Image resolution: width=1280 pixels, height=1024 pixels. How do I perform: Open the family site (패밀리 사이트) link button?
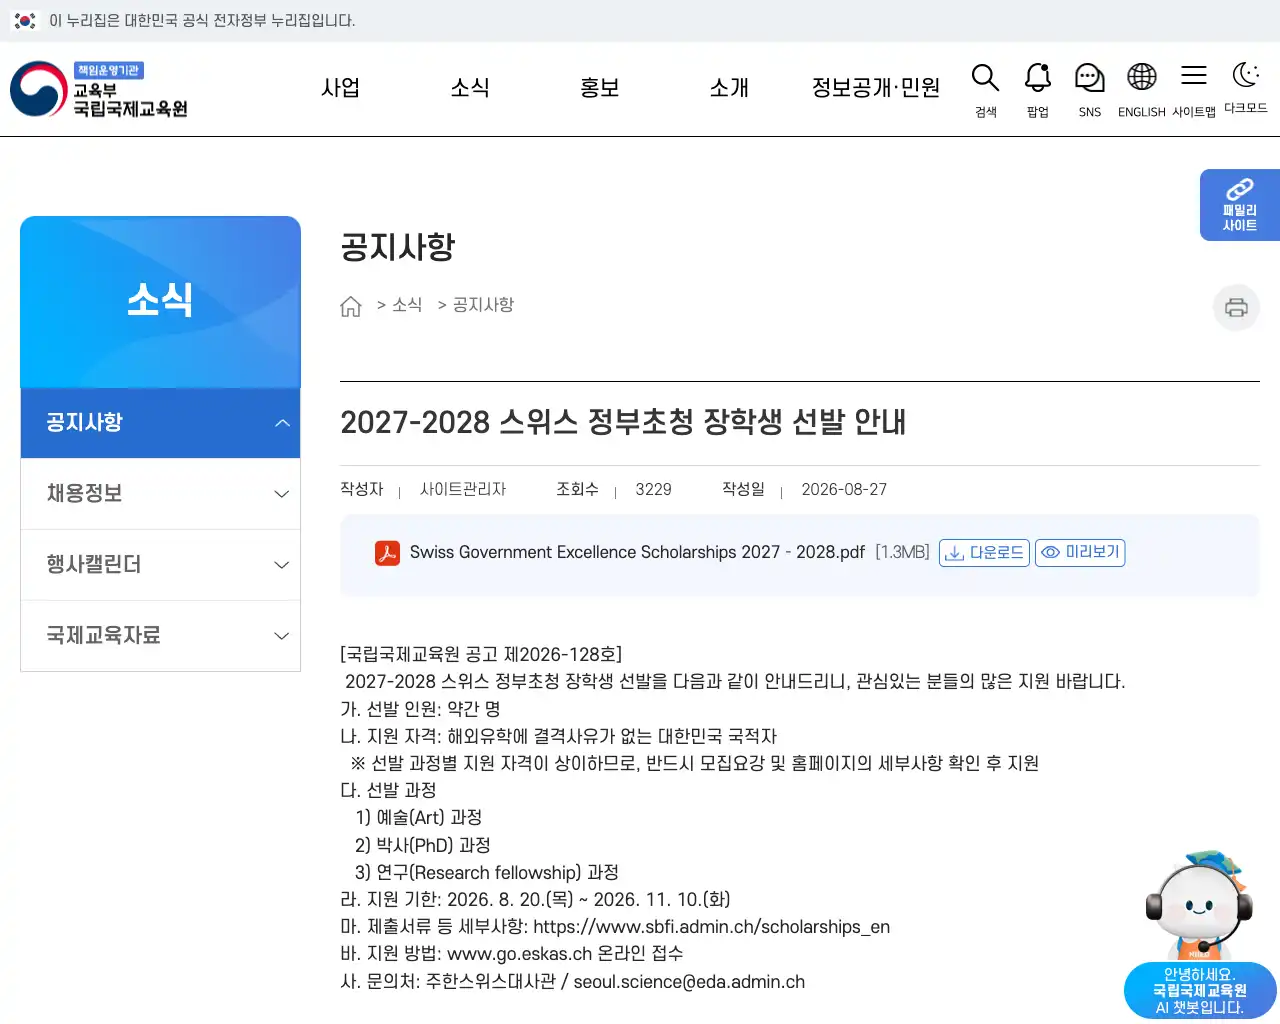click(x=1240, y=205)
